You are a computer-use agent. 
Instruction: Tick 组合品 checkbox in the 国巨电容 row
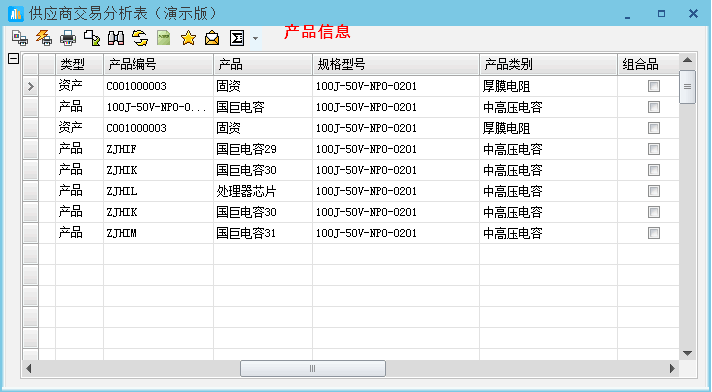[654, 107]
